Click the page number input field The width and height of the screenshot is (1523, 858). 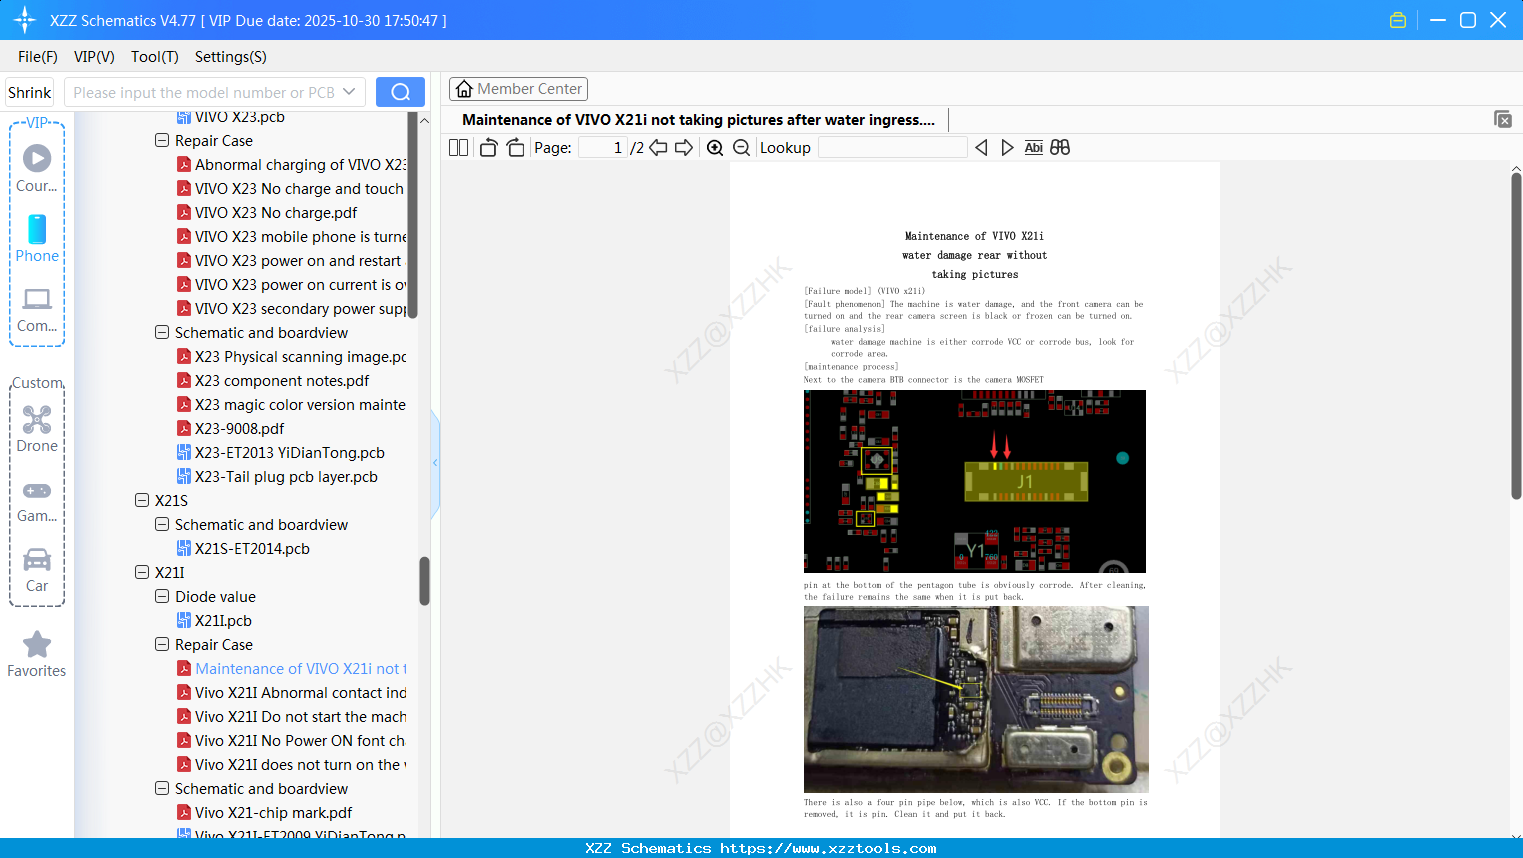pyautogui.click(x=603, y=148)
